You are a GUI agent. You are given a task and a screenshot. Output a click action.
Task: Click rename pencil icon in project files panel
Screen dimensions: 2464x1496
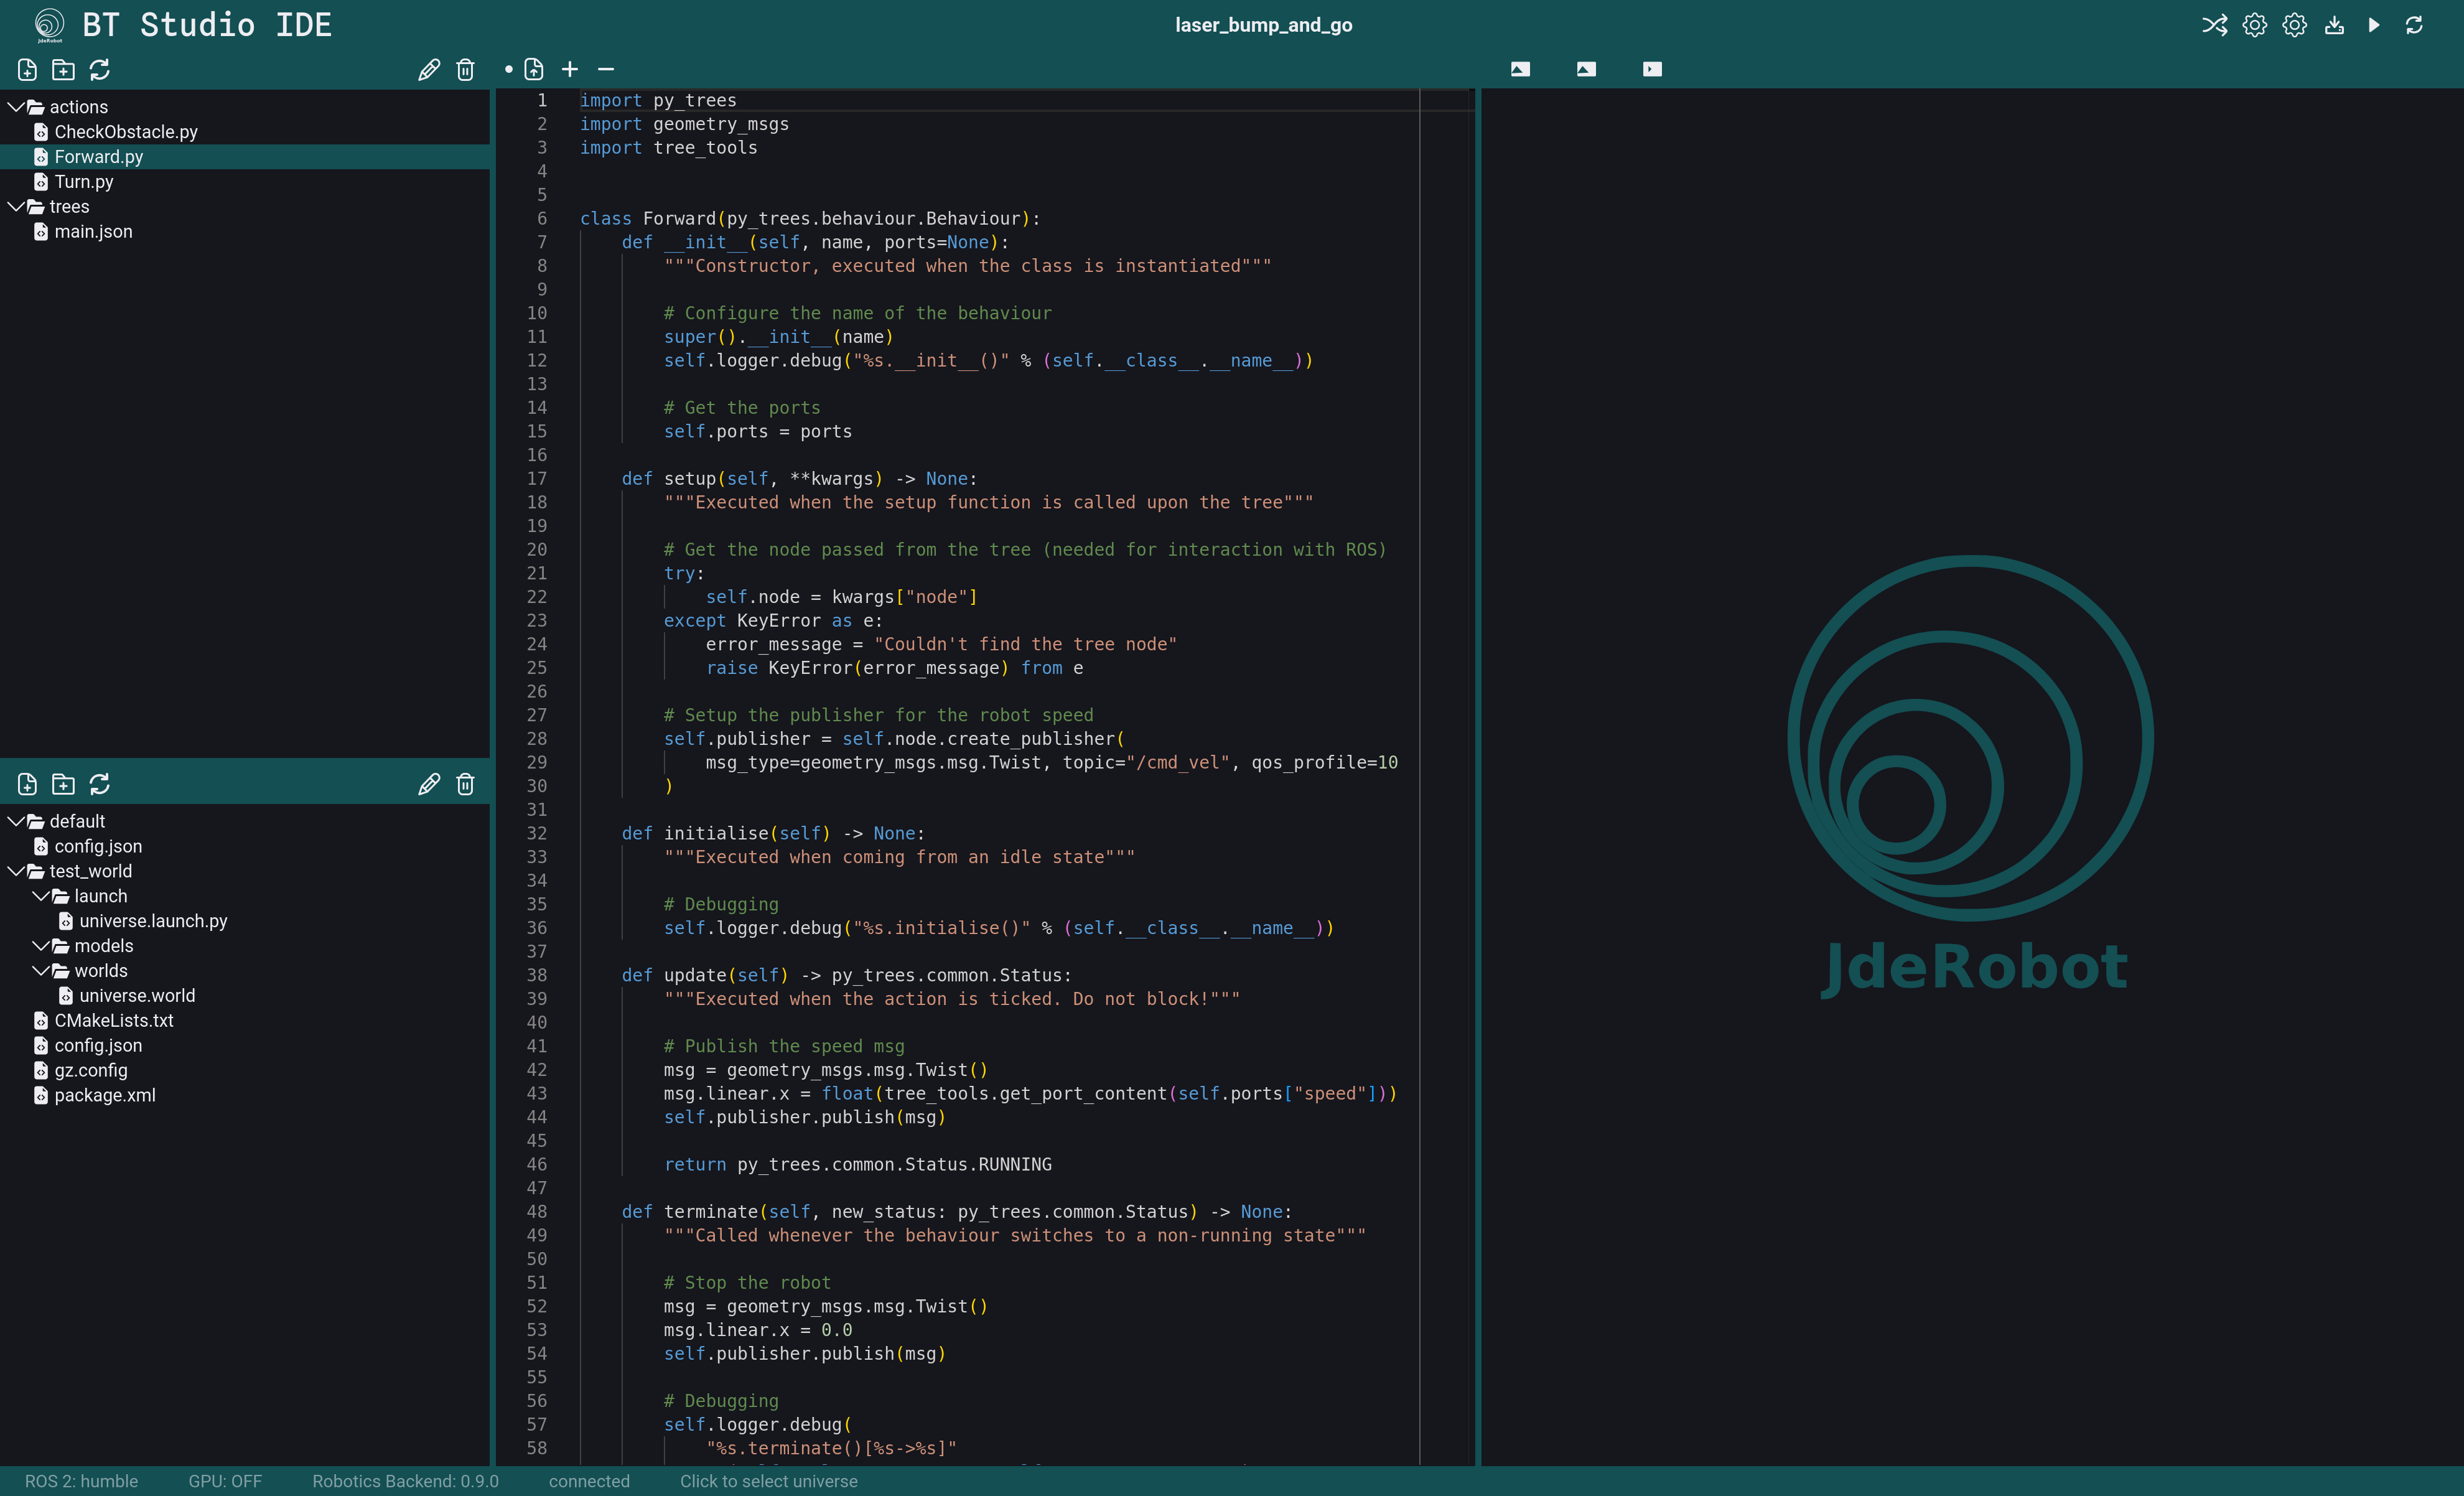429,70
